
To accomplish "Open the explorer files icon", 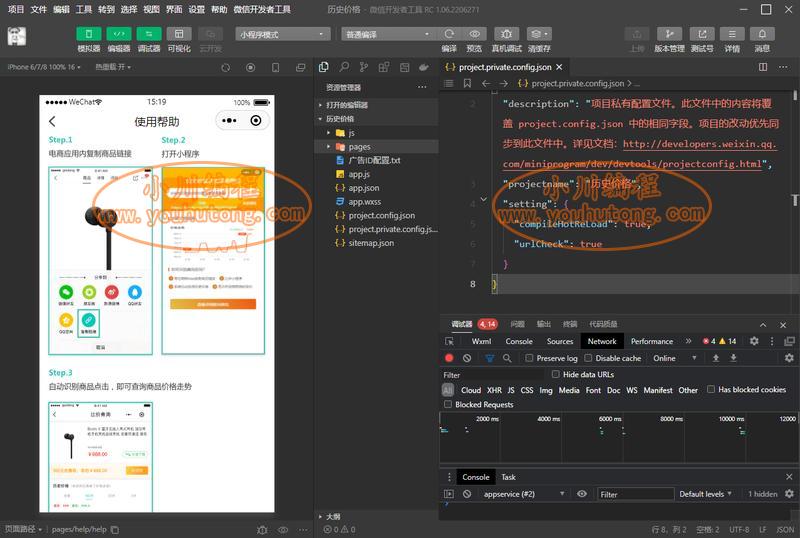I will tap(323, 67).
